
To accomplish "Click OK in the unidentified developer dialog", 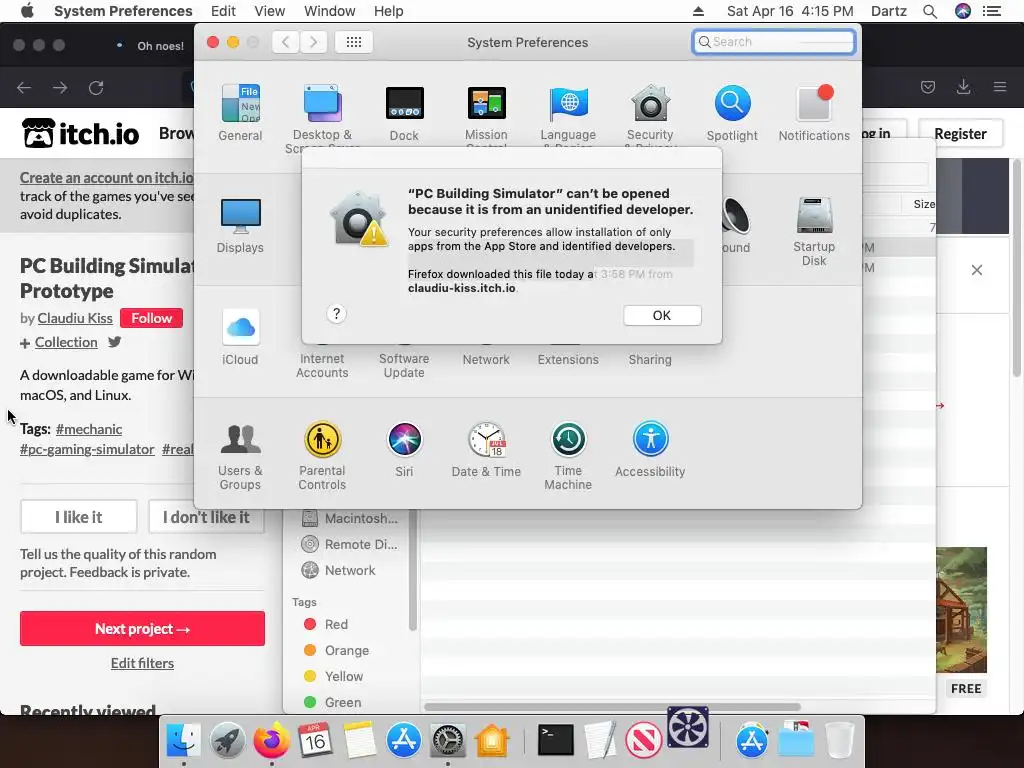I will [662, 315].
